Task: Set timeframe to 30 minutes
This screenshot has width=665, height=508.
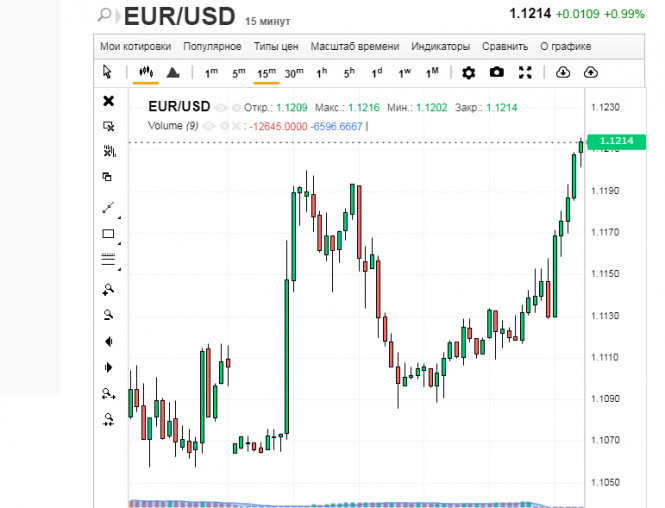Action: [294, 73]
